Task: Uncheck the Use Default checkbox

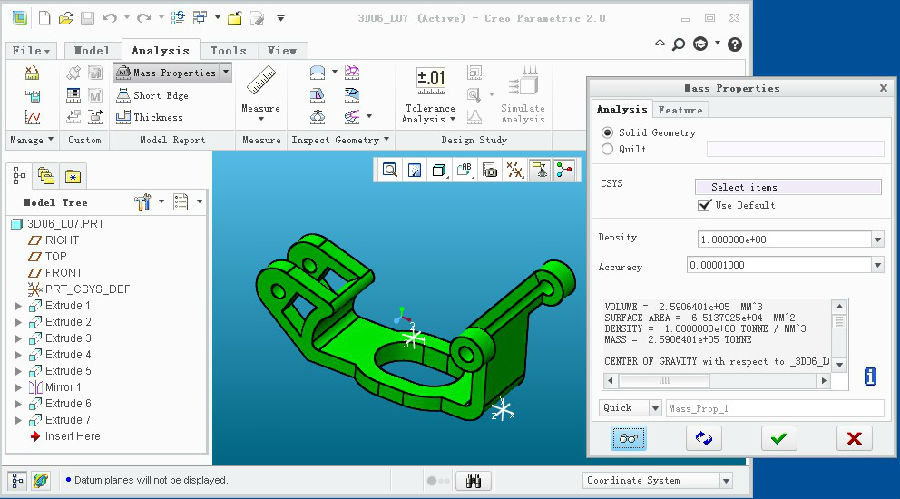Action: point(704,205)
